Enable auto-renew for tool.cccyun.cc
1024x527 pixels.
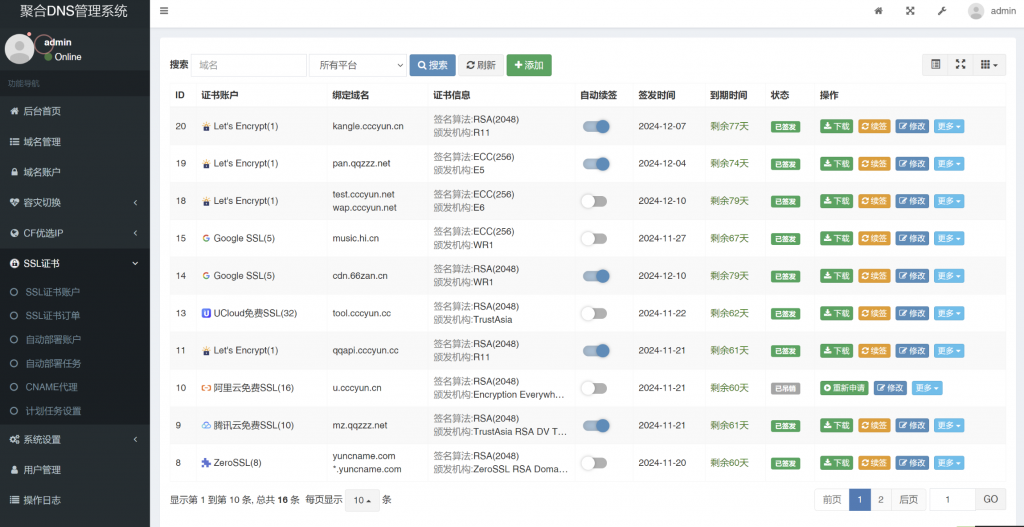point(594,313)
